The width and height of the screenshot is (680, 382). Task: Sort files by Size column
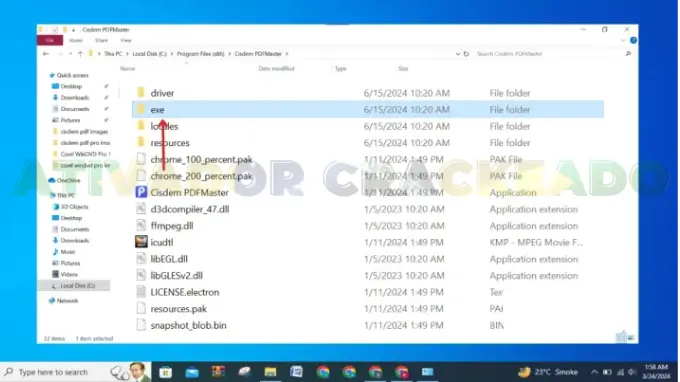point(403,69)
